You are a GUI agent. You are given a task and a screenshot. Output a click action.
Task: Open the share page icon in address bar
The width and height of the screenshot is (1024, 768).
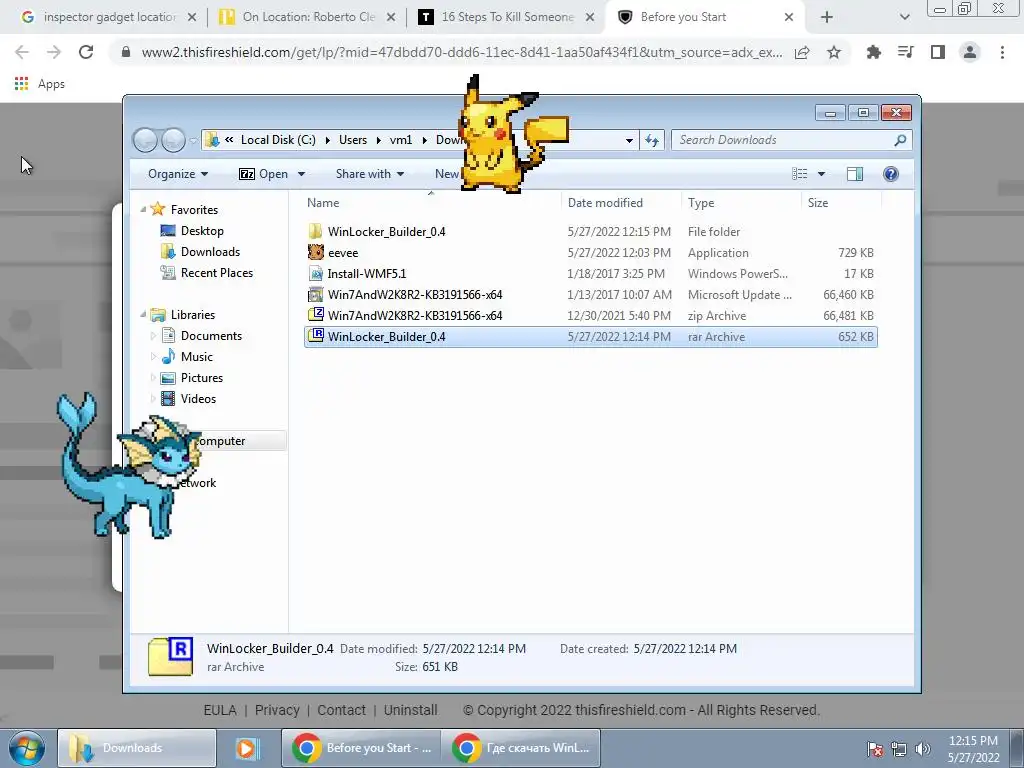802,52
